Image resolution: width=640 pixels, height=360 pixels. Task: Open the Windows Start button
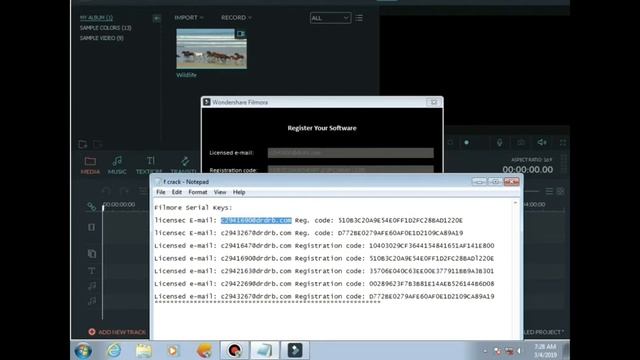coord(83,351)
